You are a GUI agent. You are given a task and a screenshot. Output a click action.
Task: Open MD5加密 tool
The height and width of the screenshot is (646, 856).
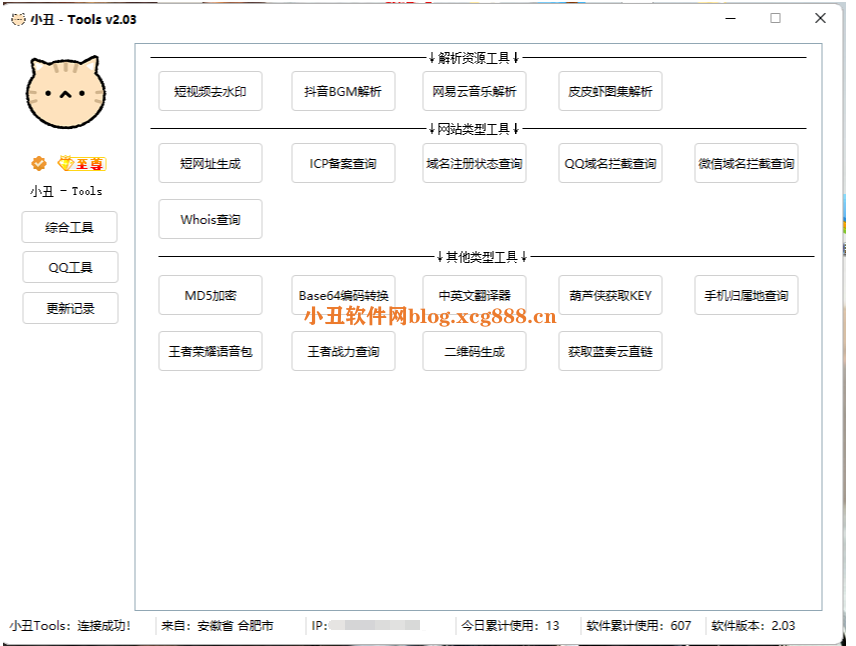coord(210,295)
